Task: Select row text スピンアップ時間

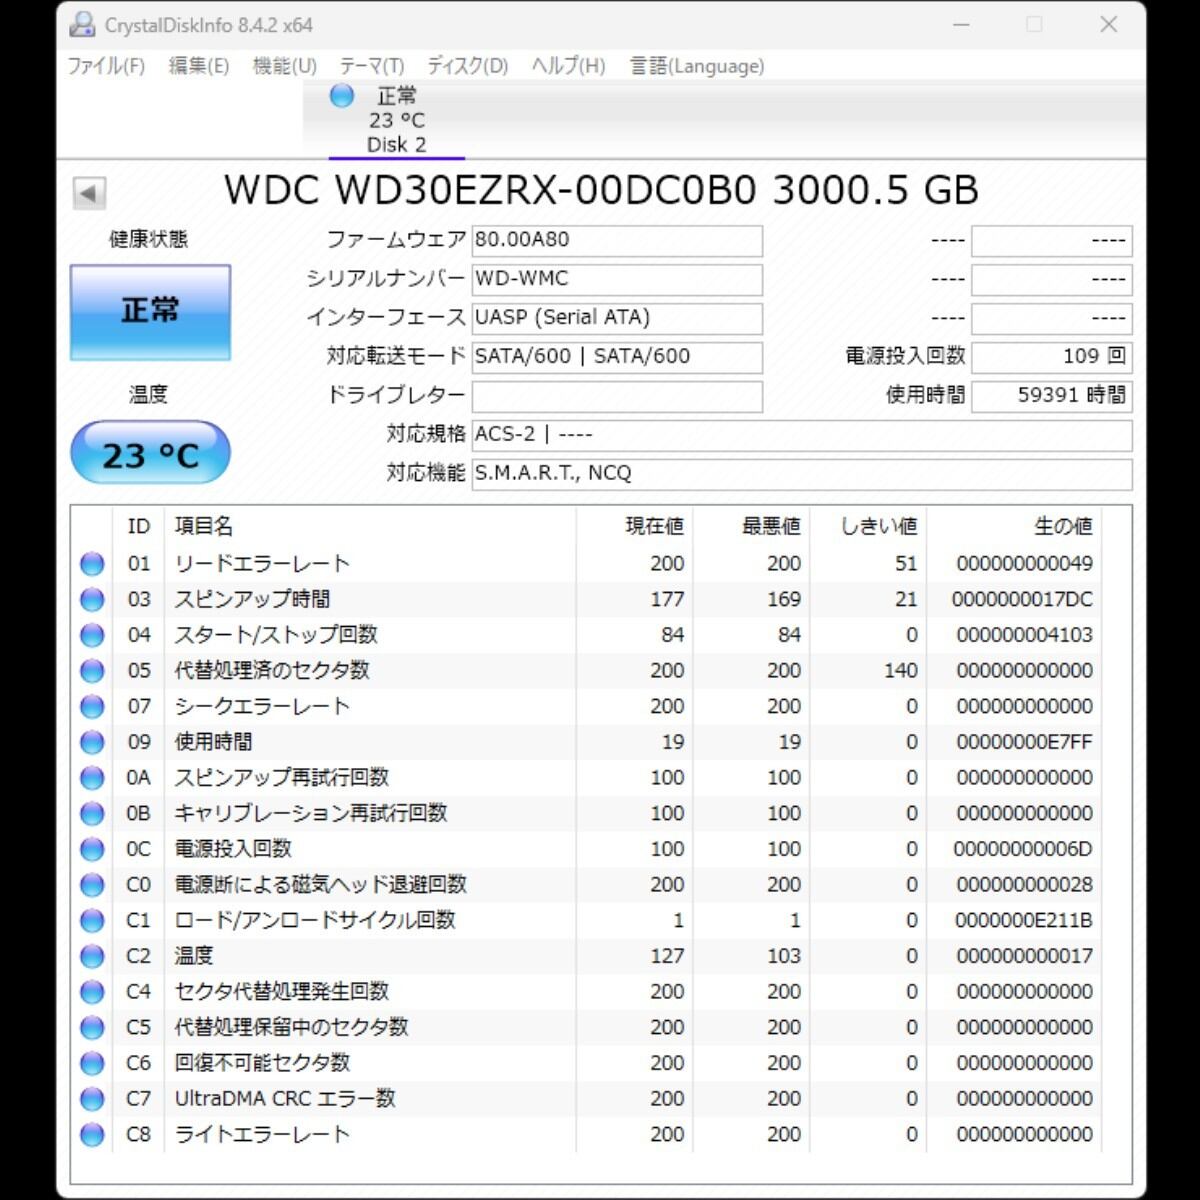Action: (252, 600)
